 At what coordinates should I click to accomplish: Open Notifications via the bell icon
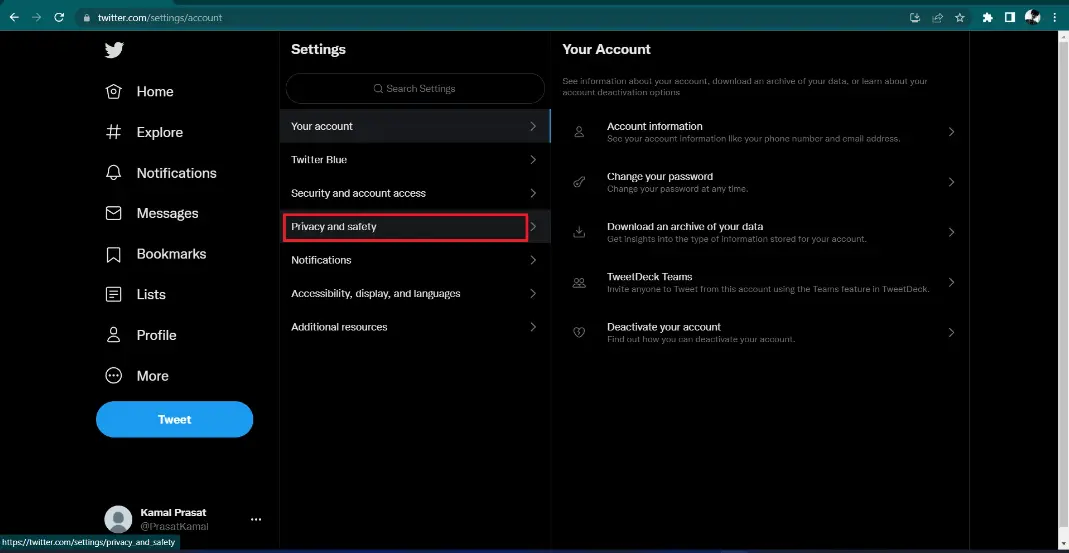pos(113,173)
